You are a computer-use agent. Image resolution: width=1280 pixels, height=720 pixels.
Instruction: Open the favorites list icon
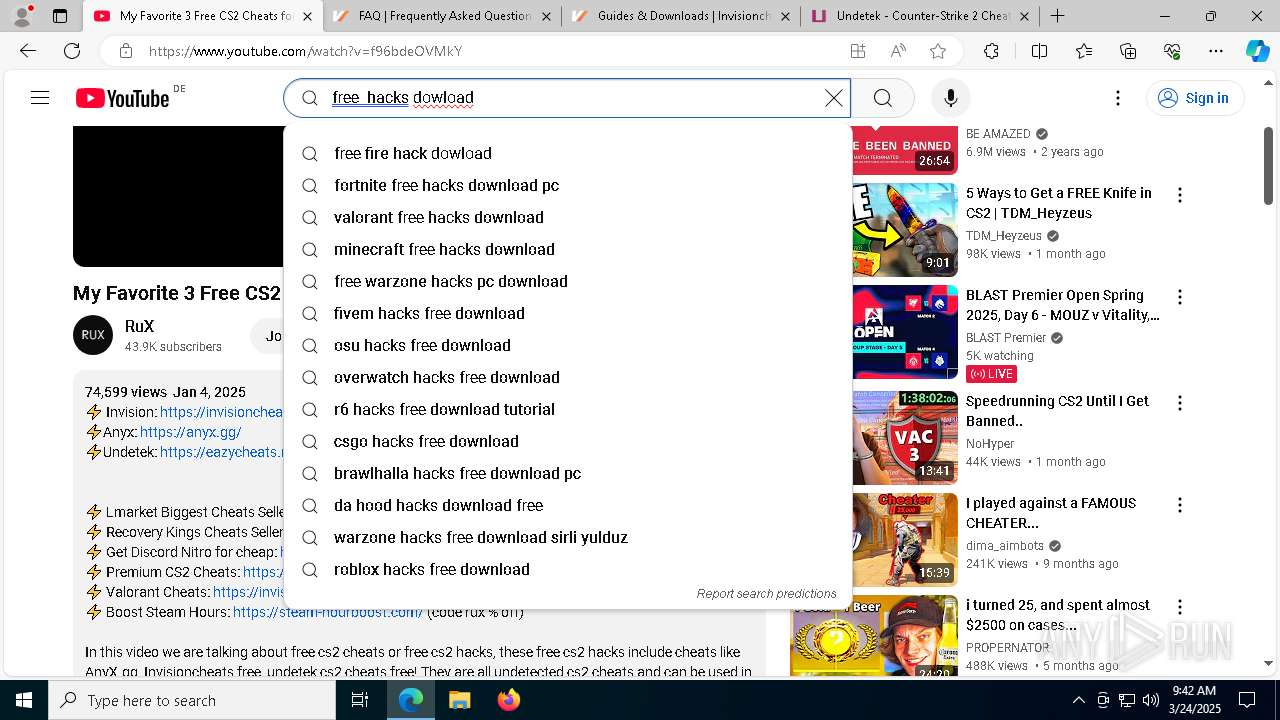(1084, 51)
